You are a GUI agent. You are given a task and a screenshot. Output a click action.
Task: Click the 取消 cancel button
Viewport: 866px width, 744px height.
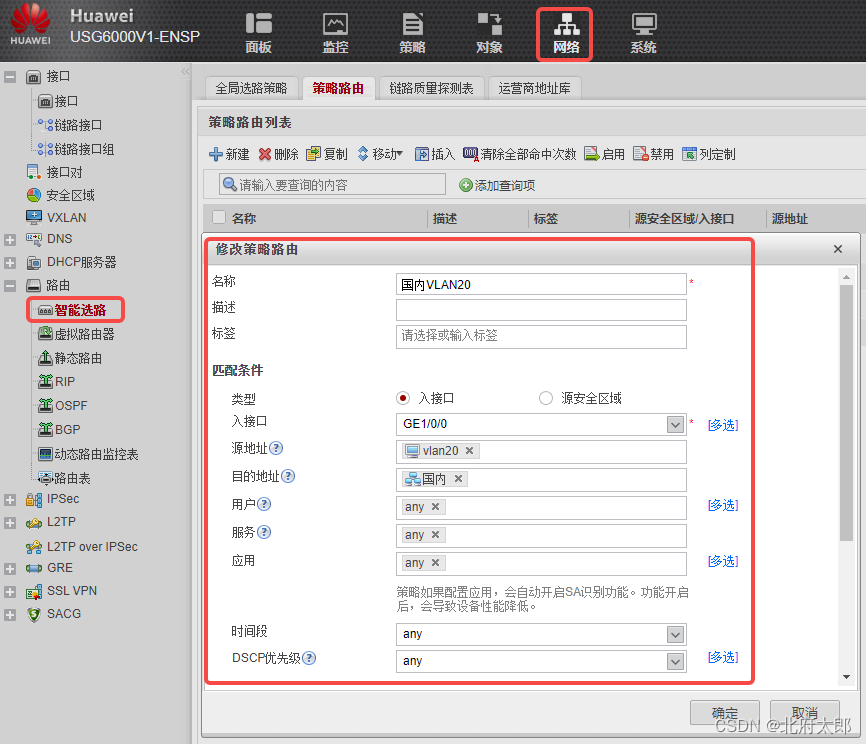[805, 713]
